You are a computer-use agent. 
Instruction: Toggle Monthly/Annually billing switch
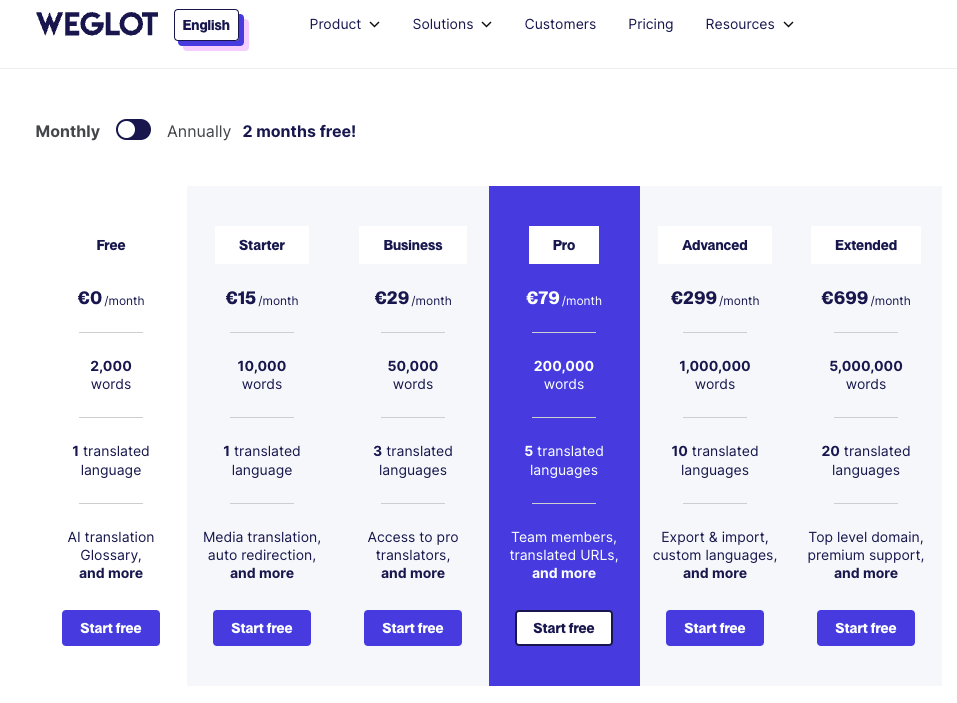133,130
